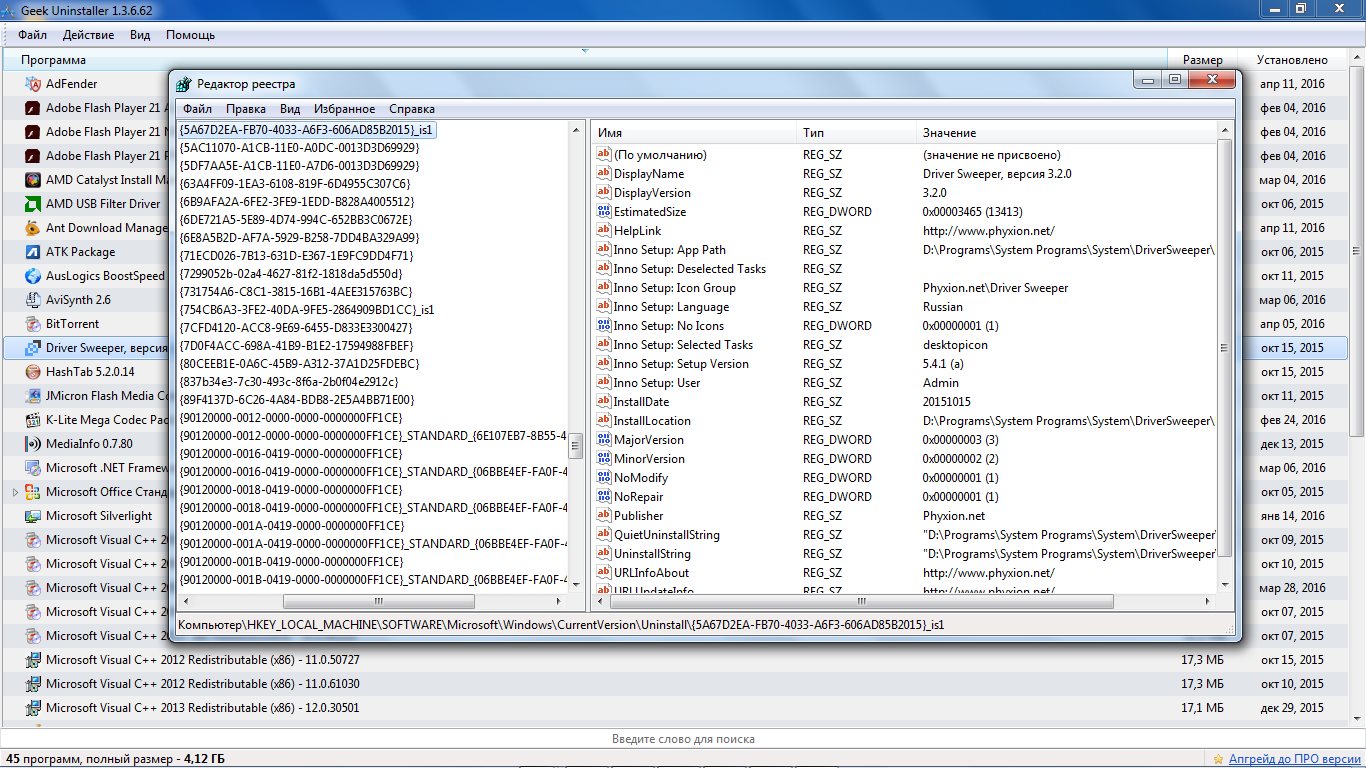Open the Избранное menu in Registry Editor

tap(344, 109)
